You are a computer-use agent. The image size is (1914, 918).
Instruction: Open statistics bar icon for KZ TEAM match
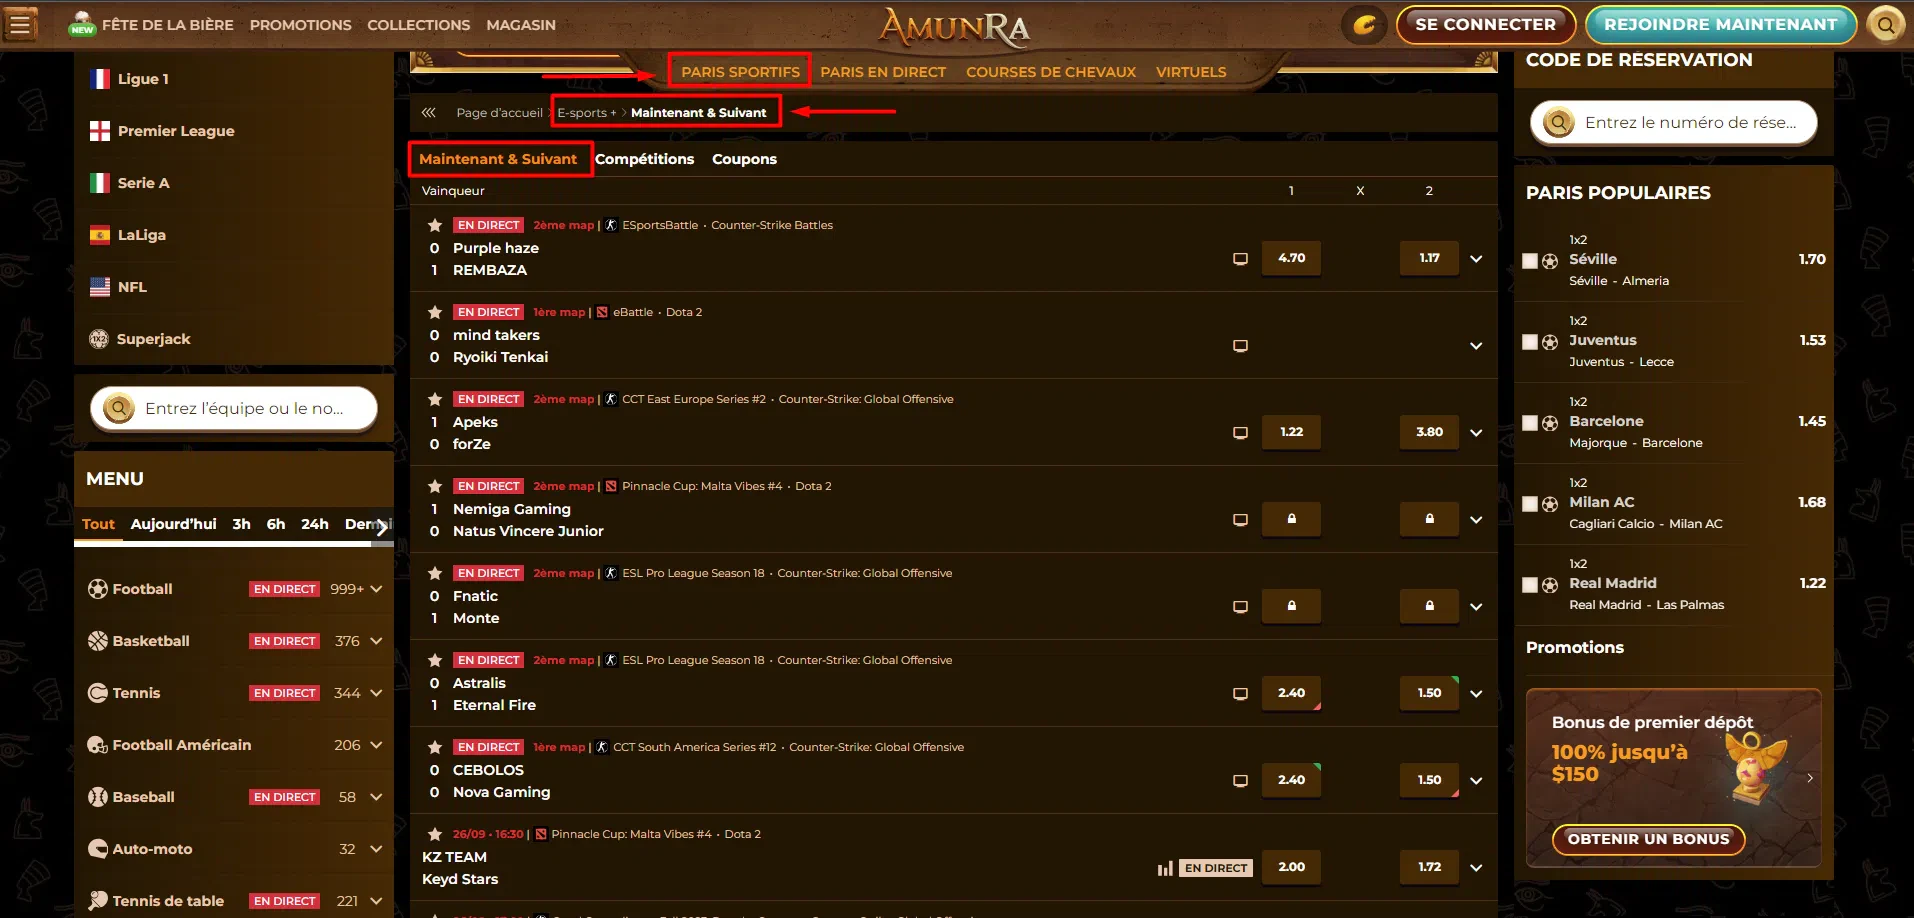1165,868
